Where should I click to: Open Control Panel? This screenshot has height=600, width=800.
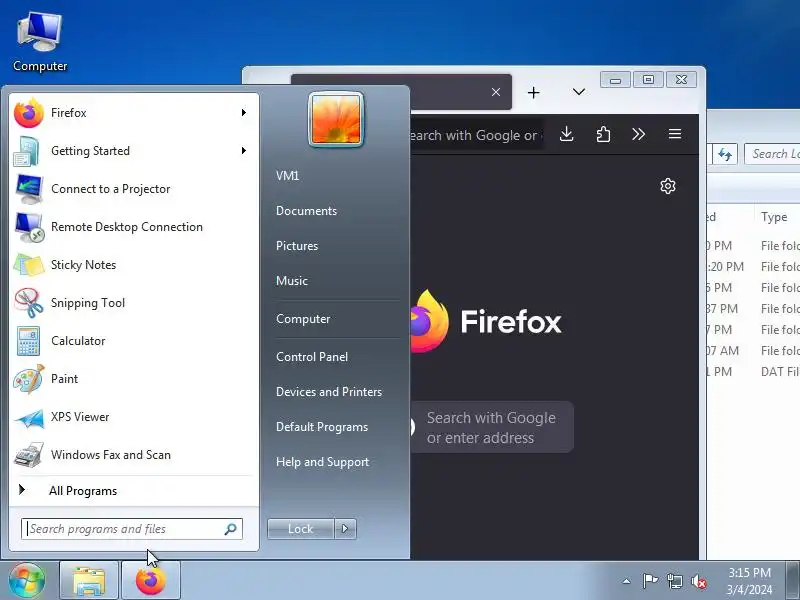312,357
